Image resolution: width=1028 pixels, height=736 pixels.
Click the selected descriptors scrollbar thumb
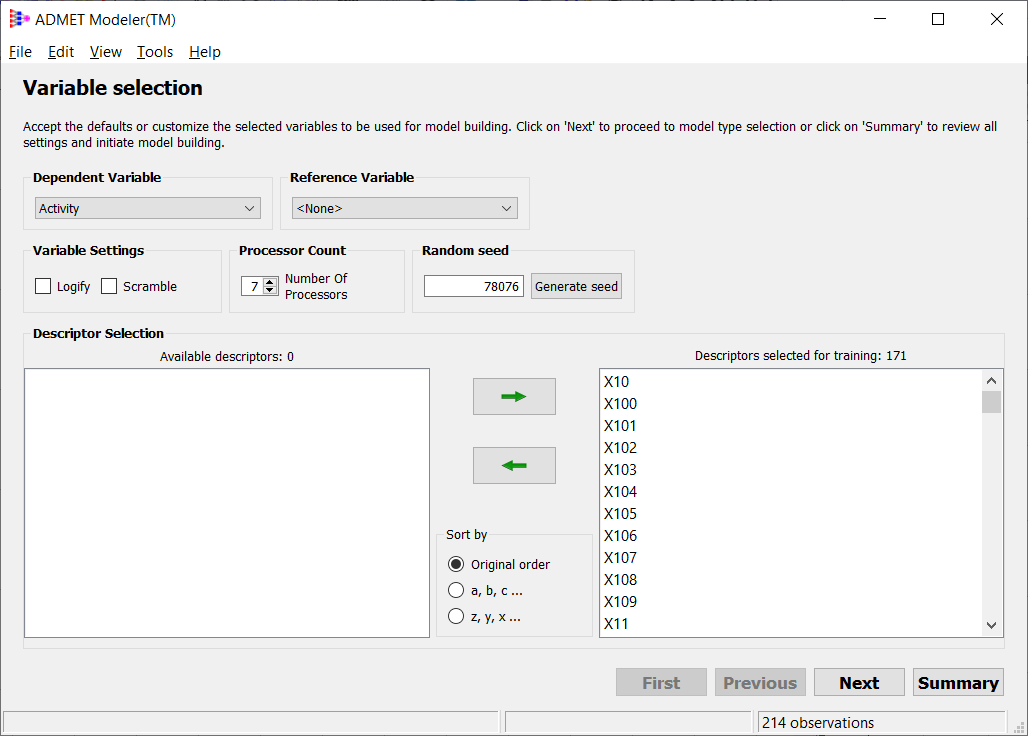pos(991,402)
